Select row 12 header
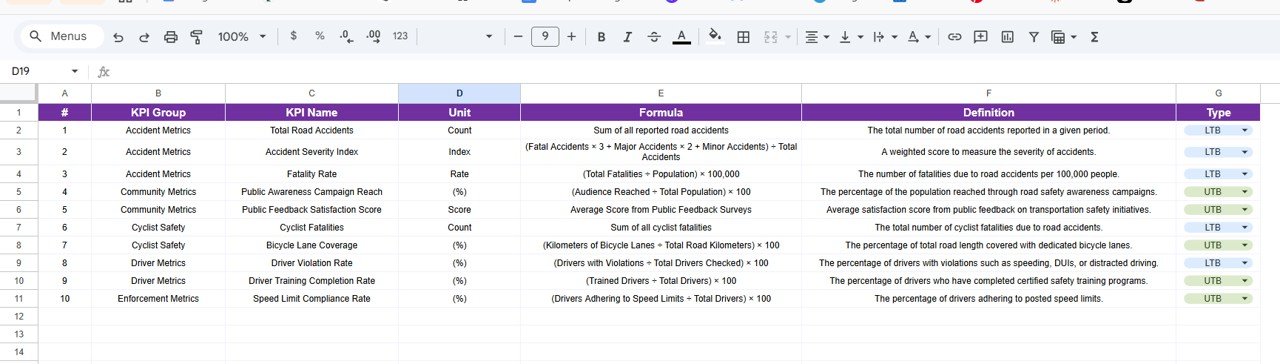 [19, 316]
